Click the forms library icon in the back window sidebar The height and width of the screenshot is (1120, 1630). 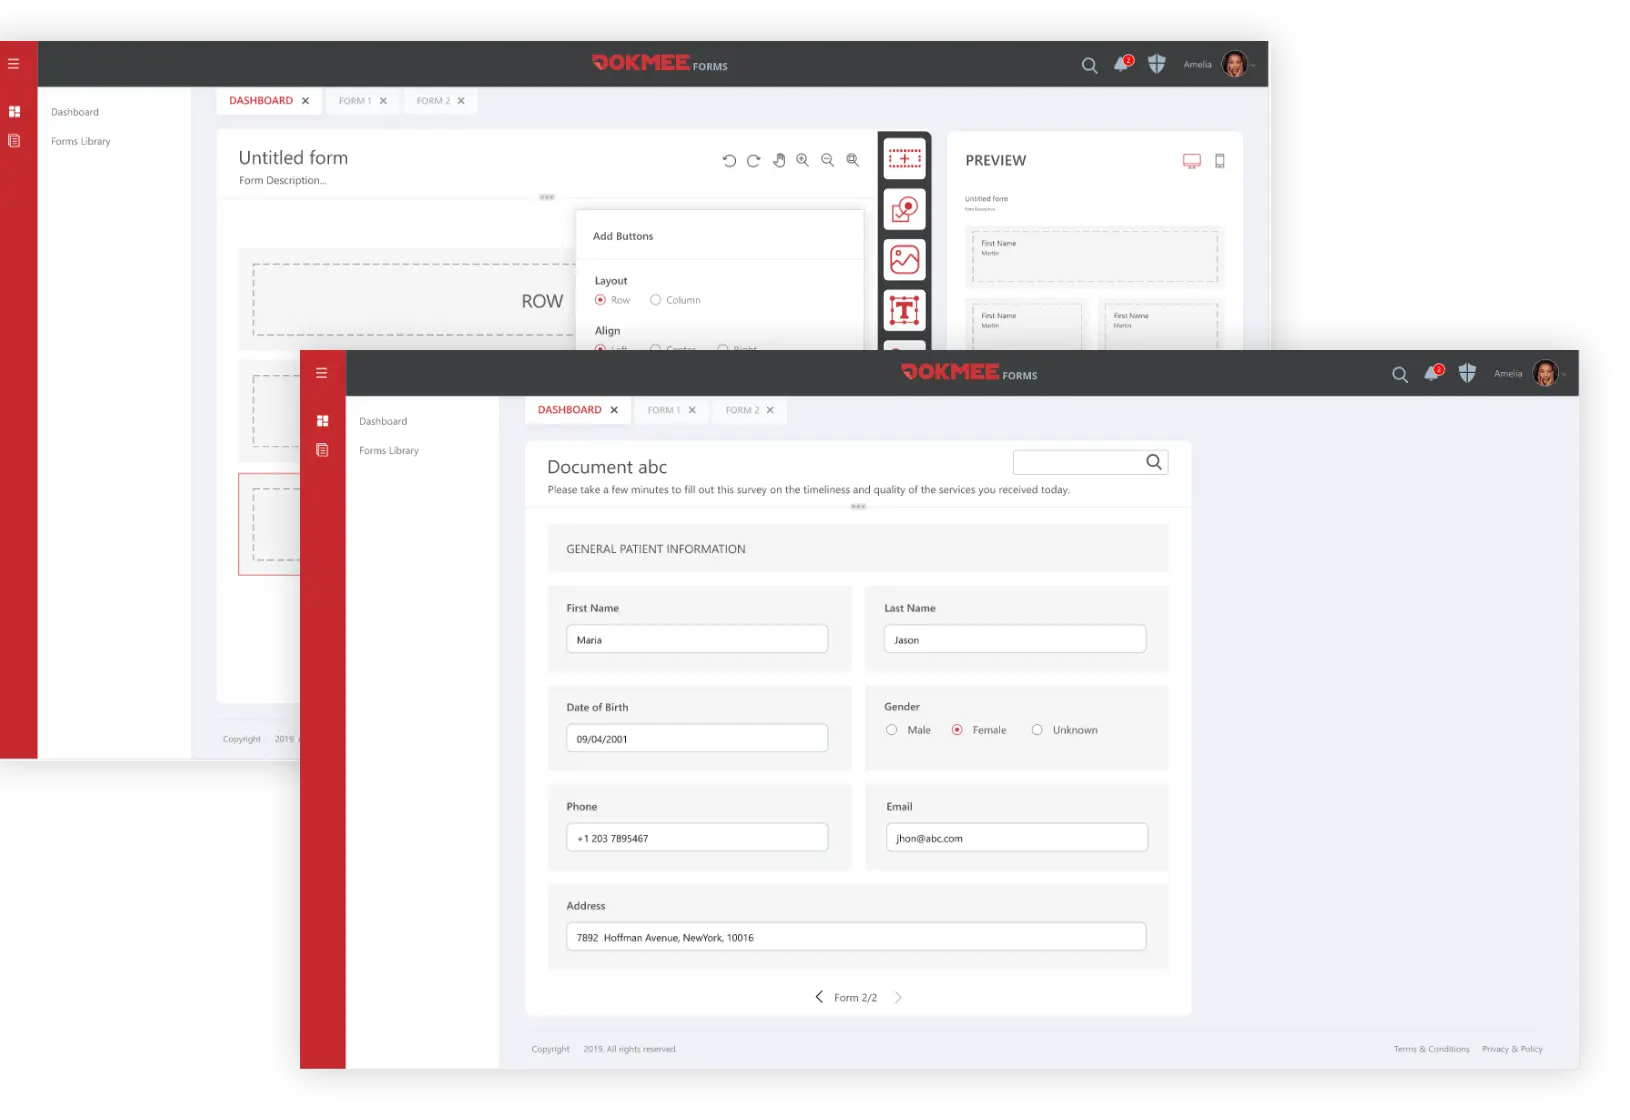point(14,141)
